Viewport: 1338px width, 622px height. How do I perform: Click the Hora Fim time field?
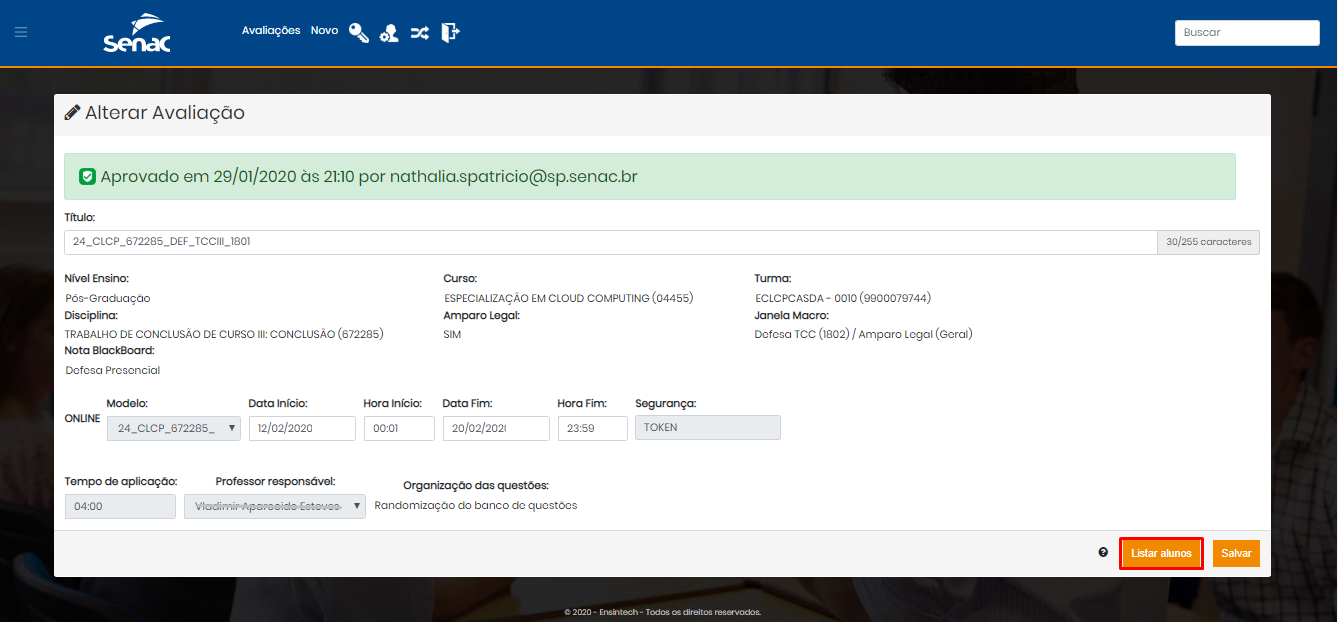[592, 428]
